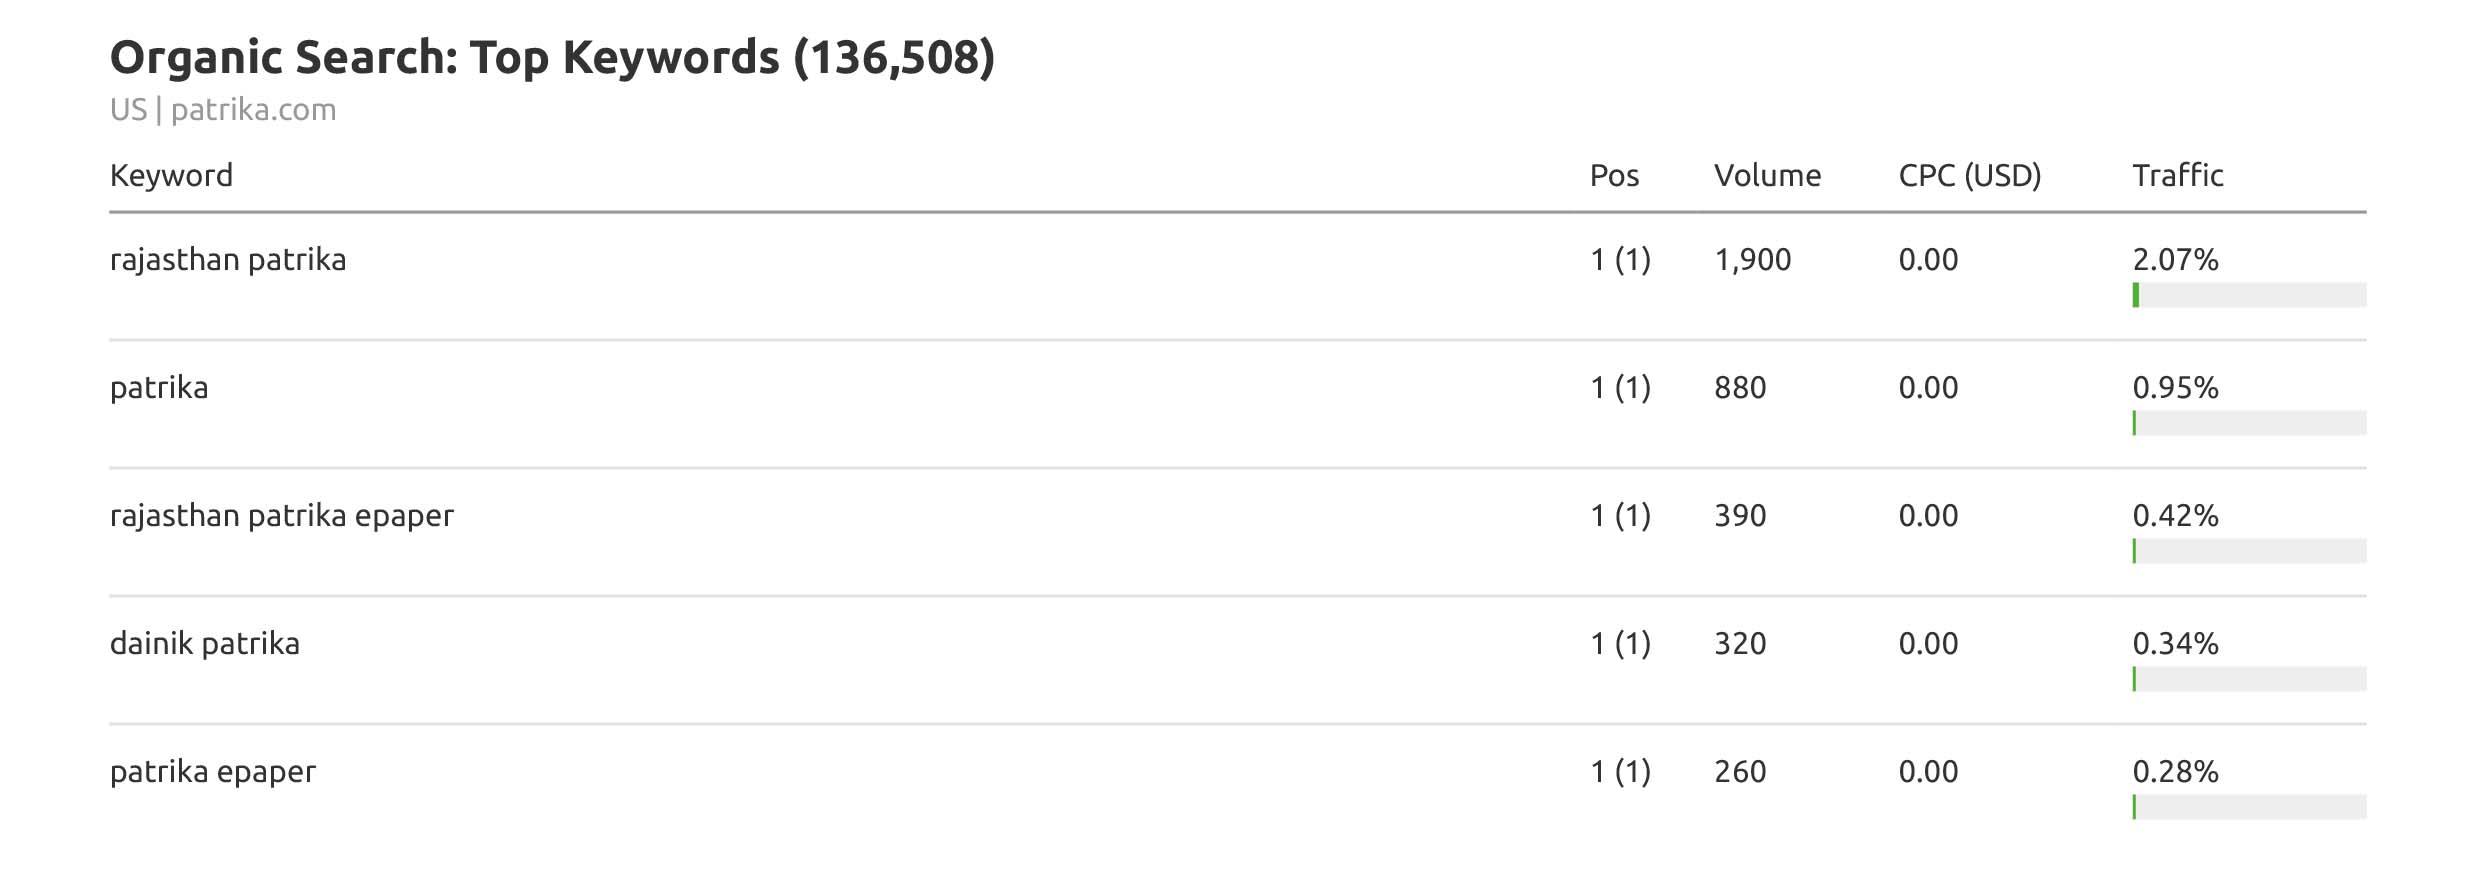Click the 2.07% traffic value
Viewport: 2479px width, 876px height.
[x=2175, y=260]
